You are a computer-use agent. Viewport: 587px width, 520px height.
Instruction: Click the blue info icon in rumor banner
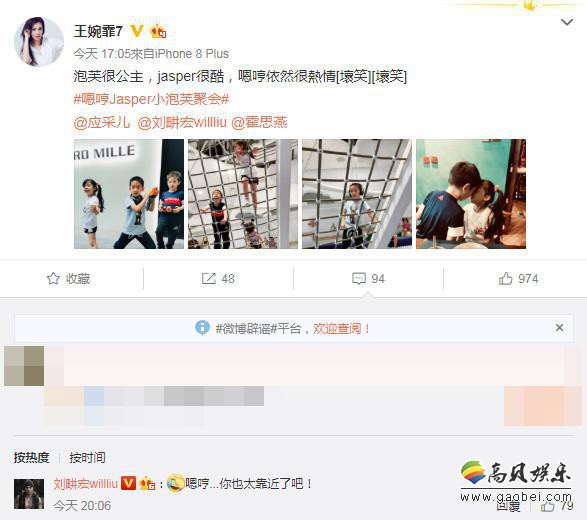(203, 328)
